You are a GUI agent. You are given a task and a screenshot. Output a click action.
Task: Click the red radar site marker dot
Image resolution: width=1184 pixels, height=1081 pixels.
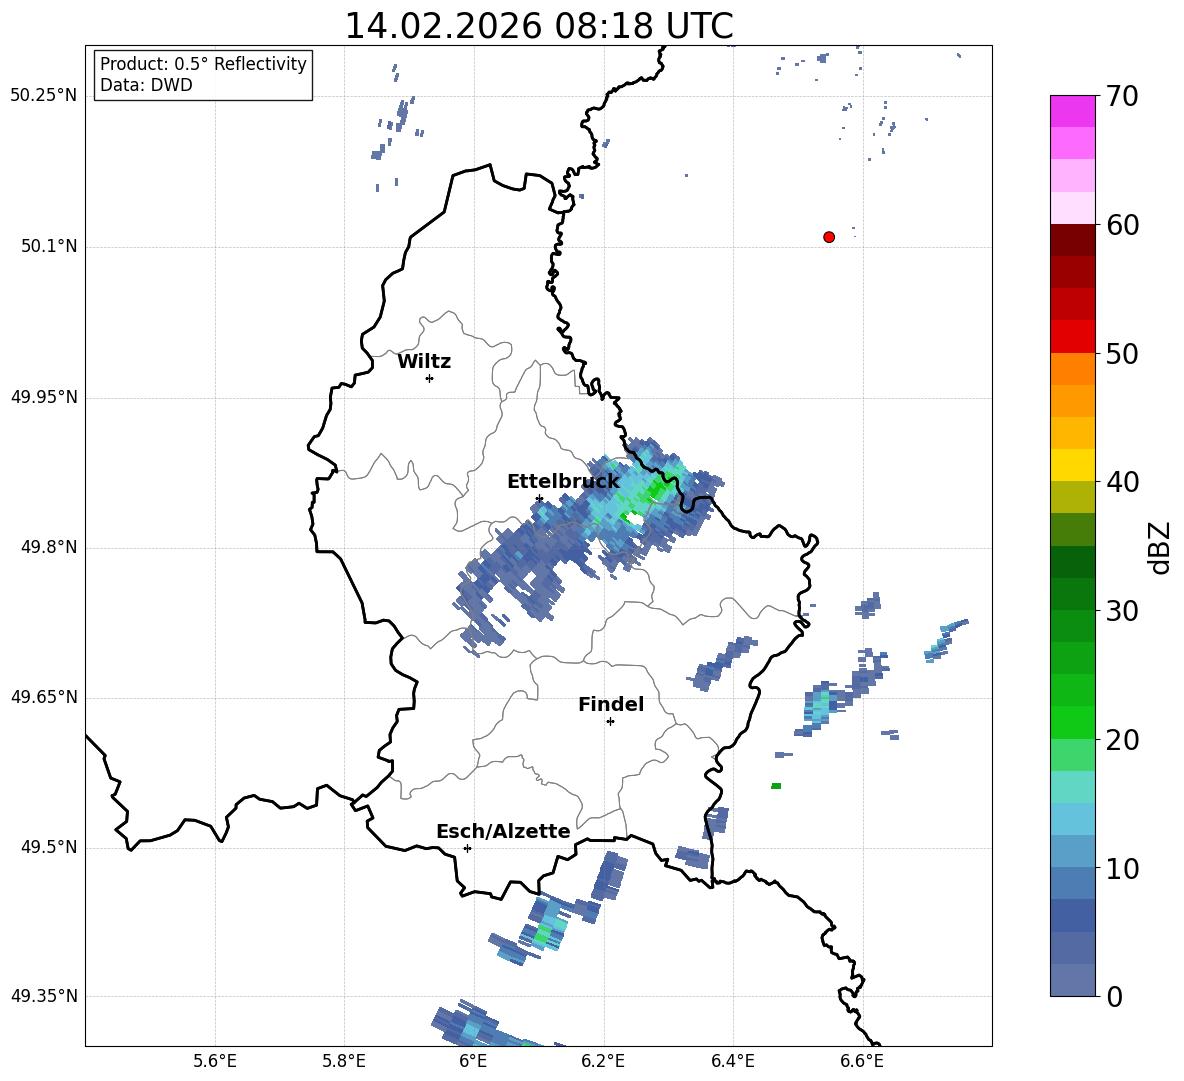coord(829,237)
